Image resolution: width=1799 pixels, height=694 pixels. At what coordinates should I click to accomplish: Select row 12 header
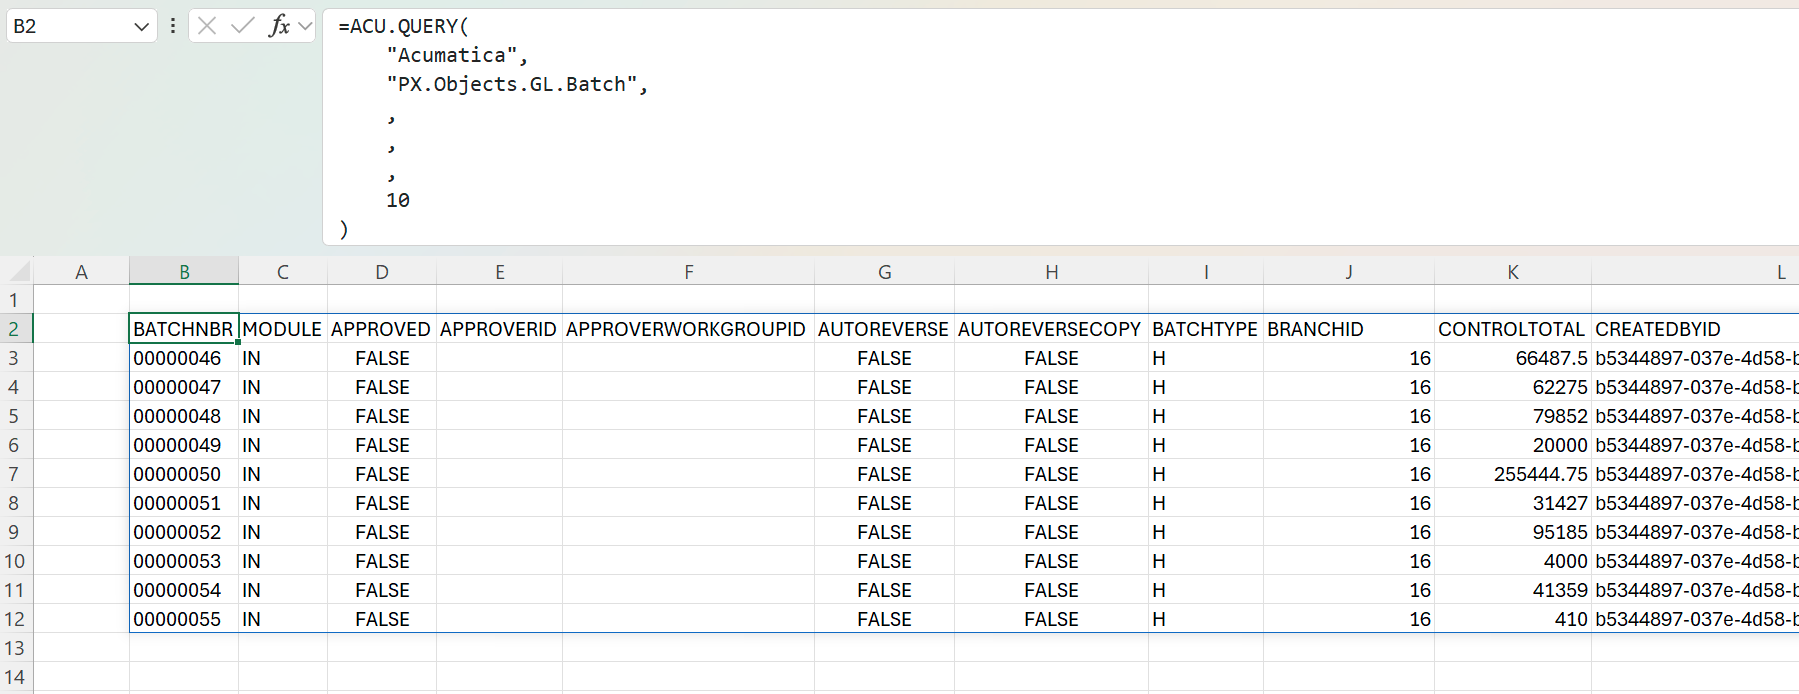click(15, 619)
